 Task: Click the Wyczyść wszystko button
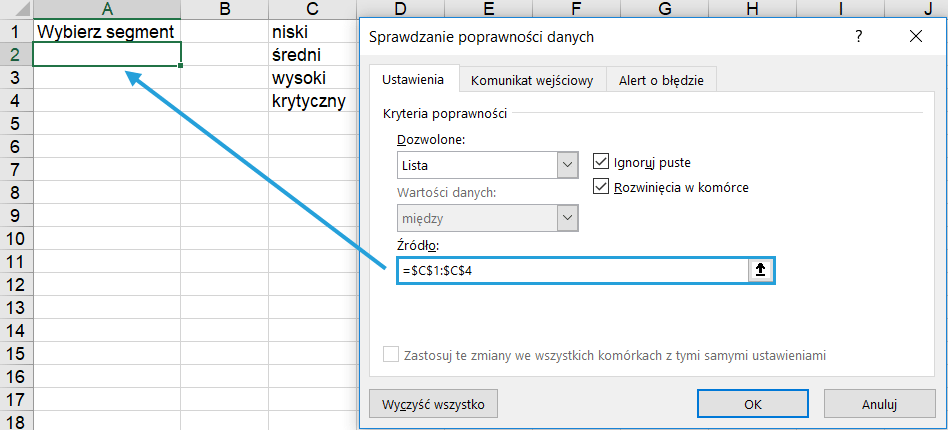pos(433,404)
